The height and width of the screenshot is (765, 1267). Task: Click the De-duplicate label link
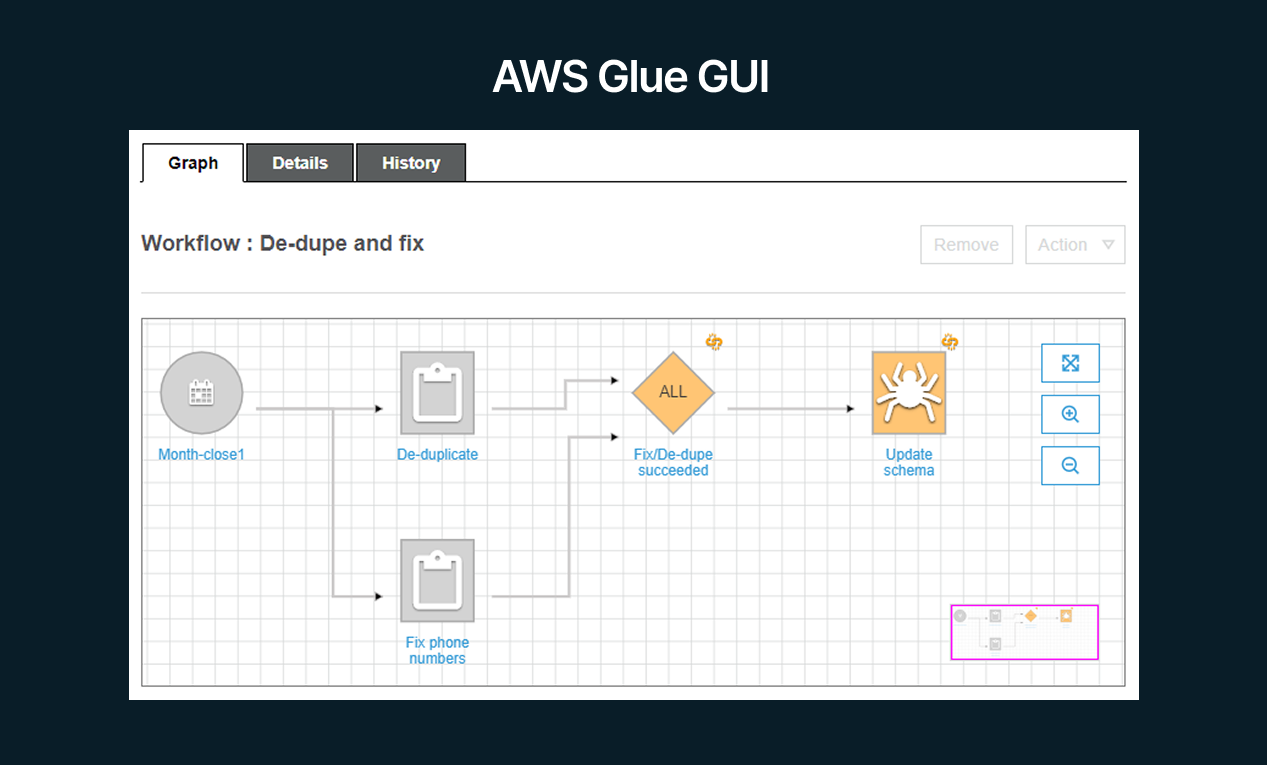click(x=438, y=455)
